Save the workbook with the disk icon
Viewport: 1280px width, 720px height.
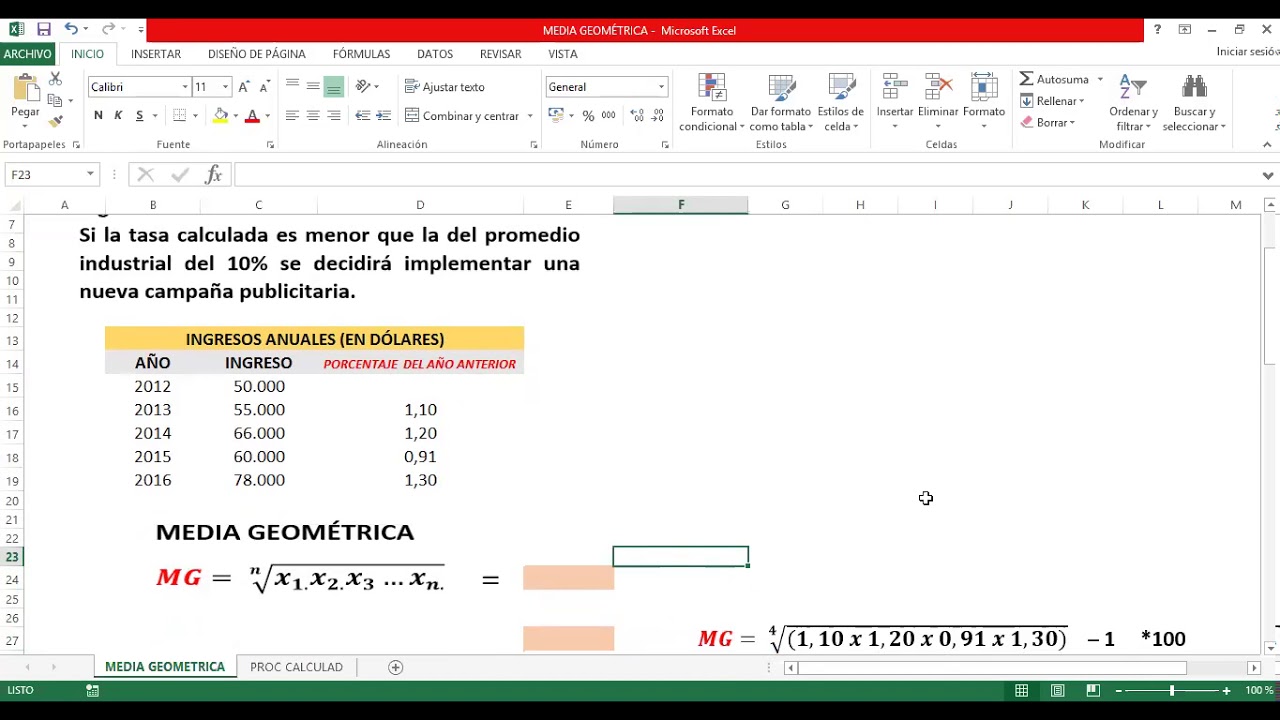pyautogui.click(x=44, y=30)
